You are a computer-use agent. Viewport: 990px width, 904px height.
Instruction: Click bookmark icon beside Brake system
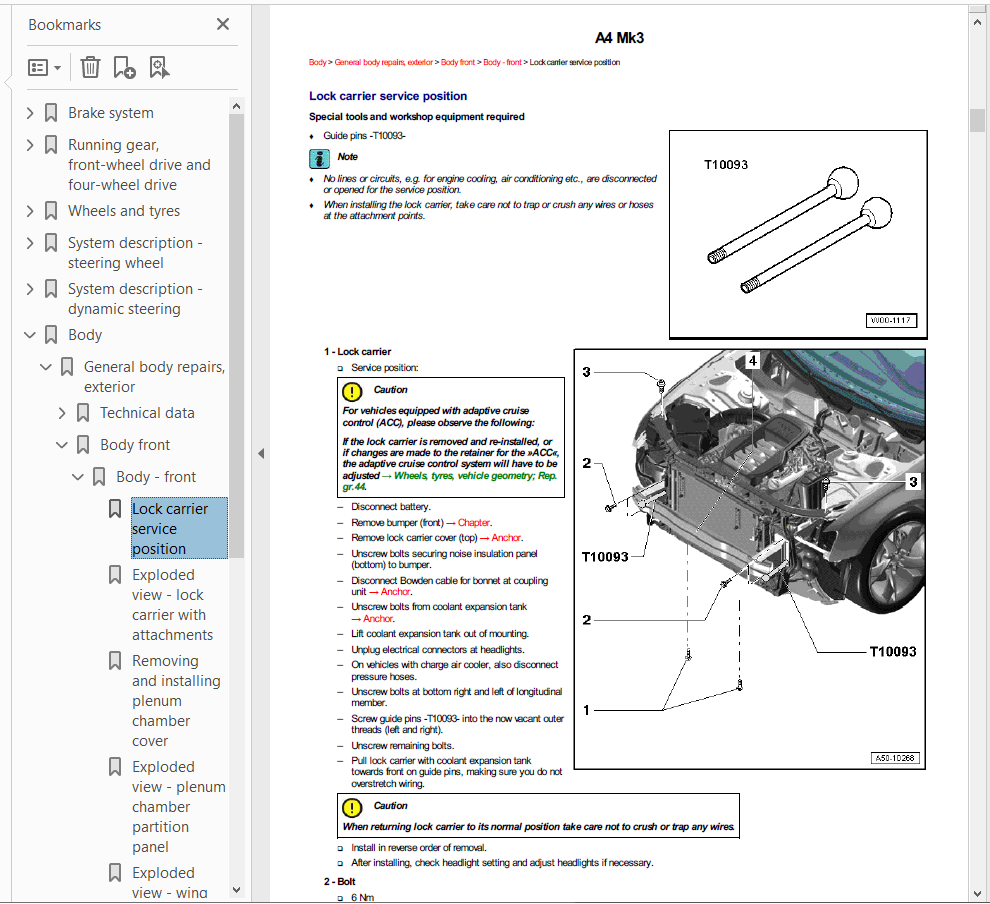(x=51, y=113)
